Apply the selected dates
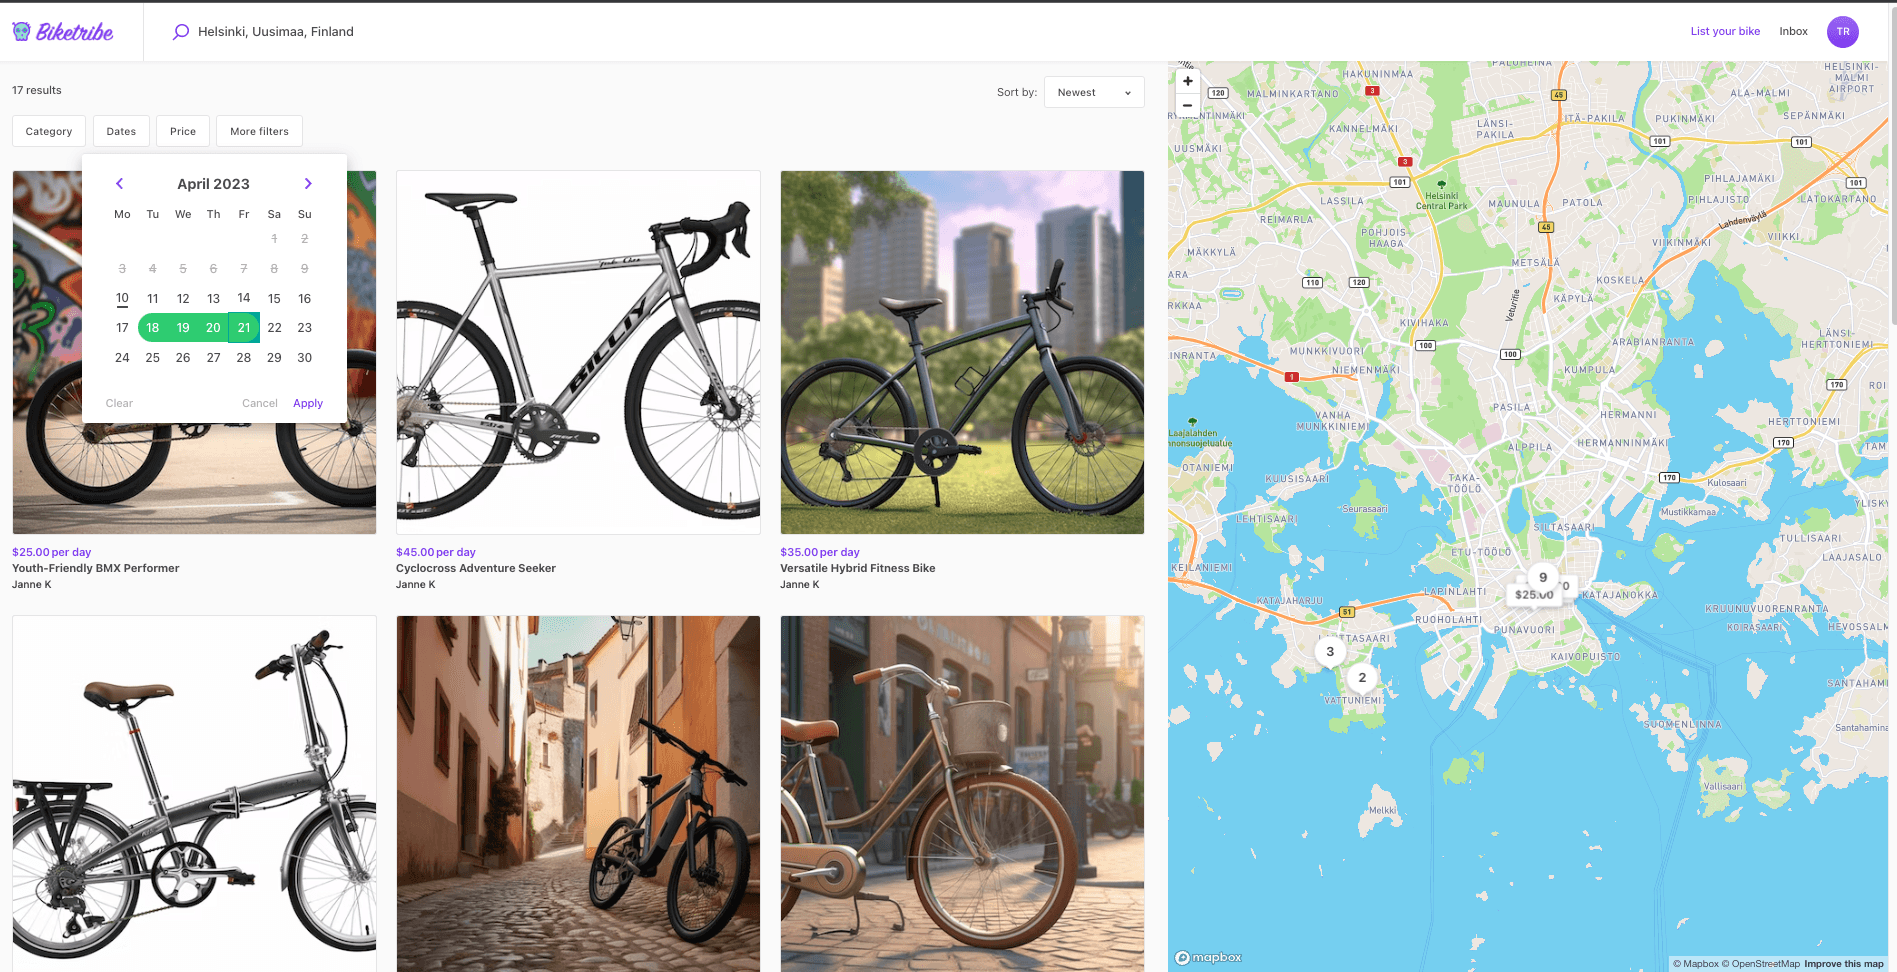 point(308,404)
